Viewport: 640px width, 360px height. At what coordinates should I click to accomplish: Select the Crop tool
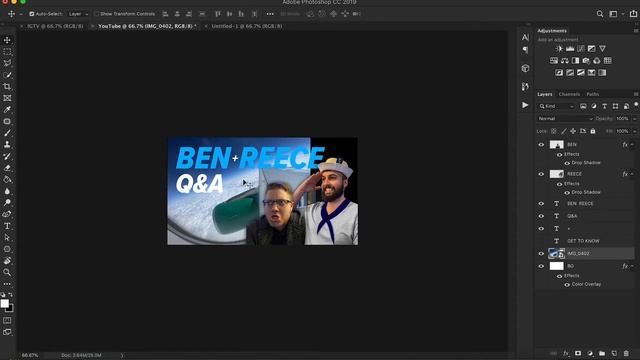(7, 87)
